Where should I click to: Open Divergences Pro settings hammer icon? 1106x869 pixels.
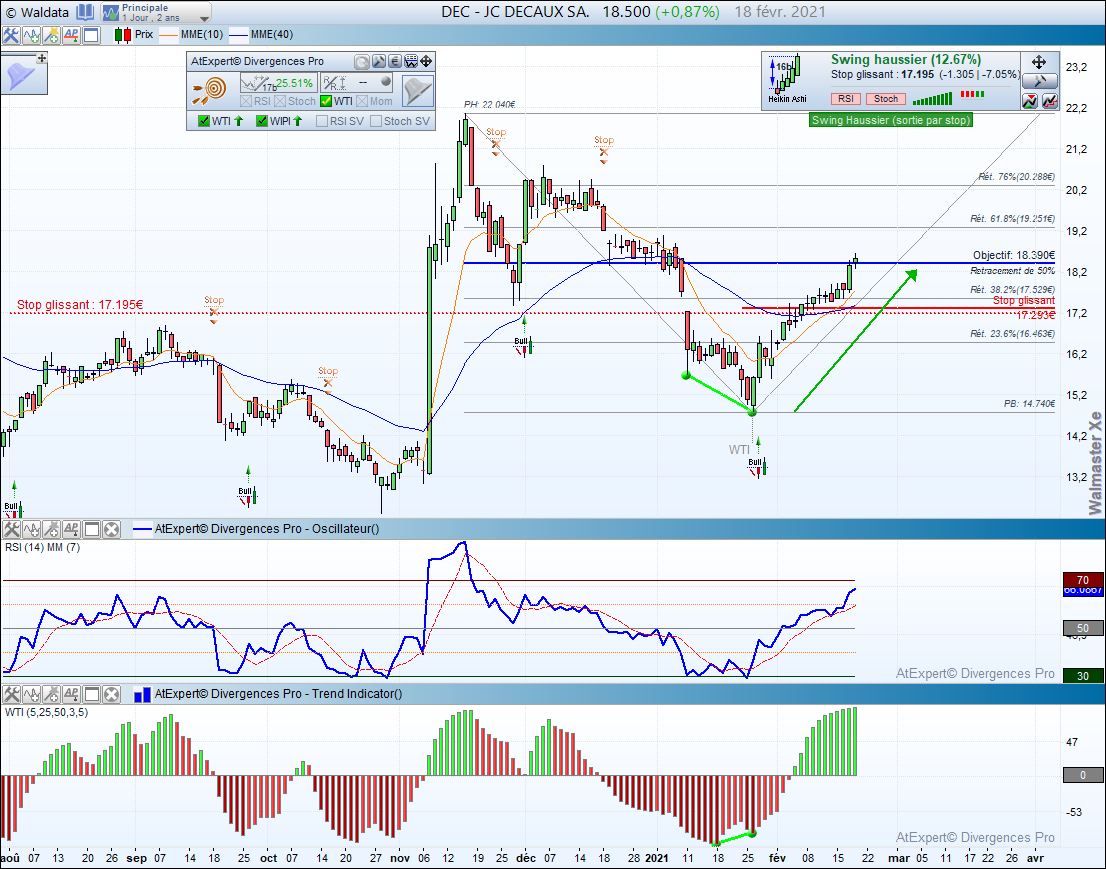click(x=379, y=61)
